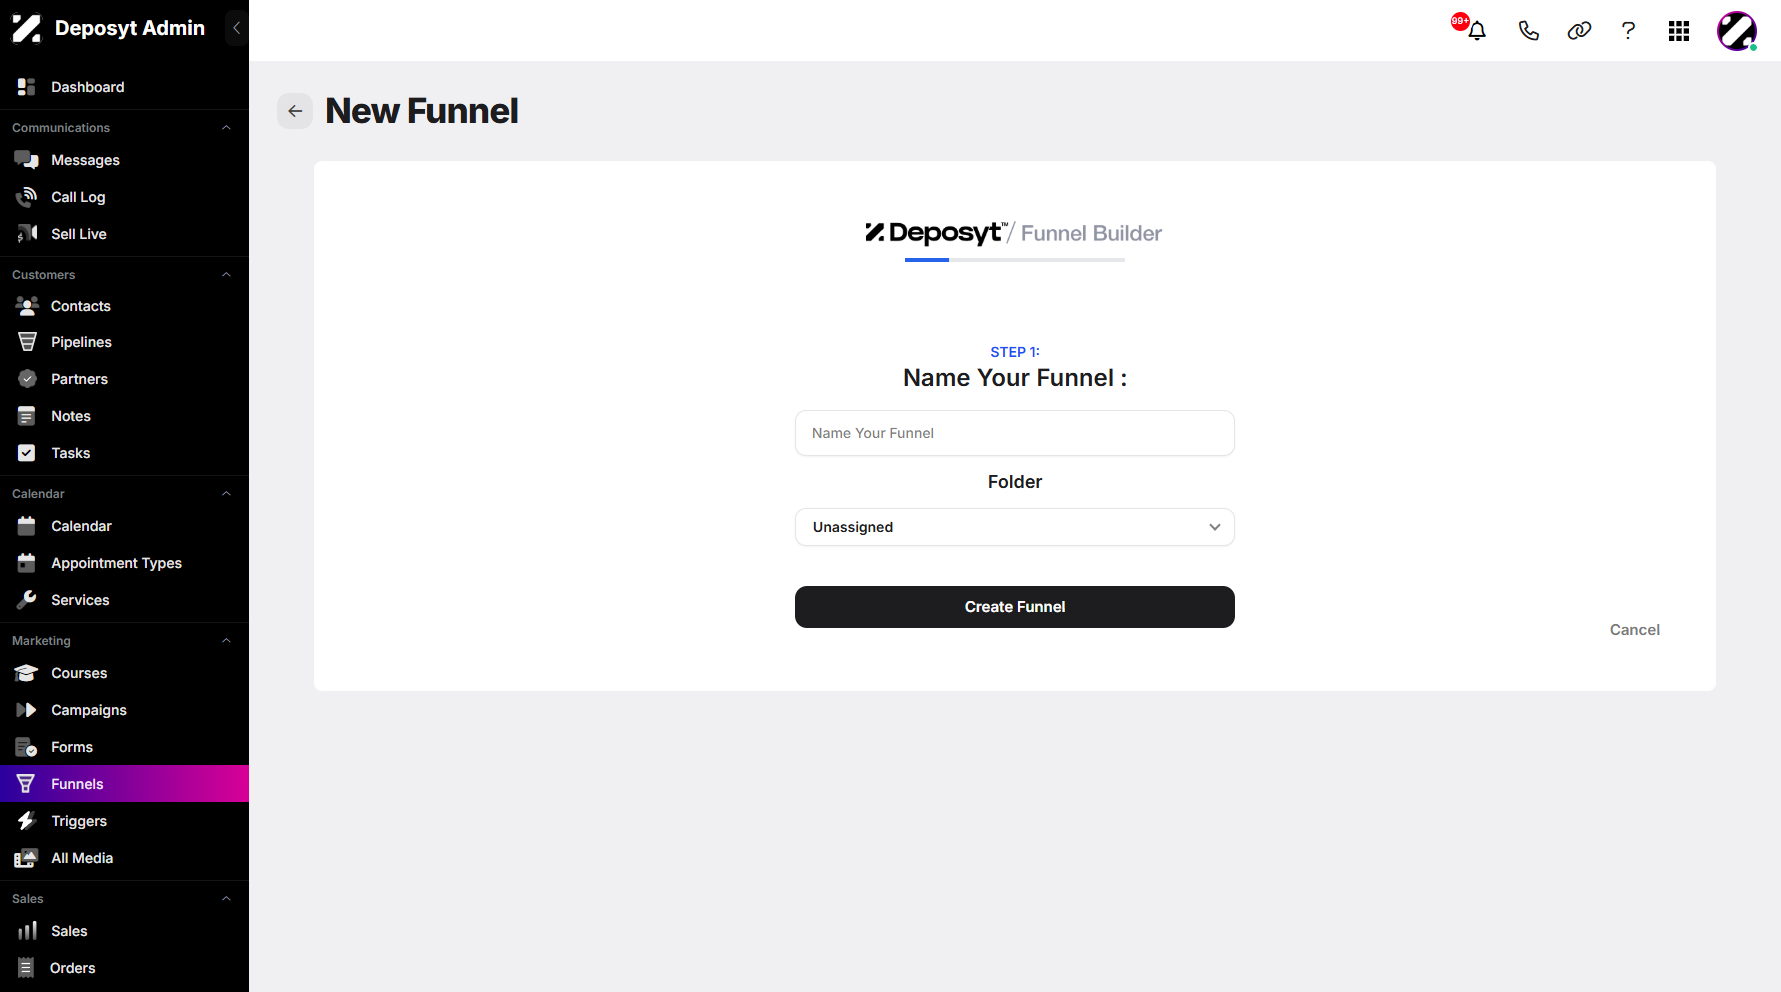Open the user profile avatar
This screenshot has width=1781, height=992.
[1737, 31]
